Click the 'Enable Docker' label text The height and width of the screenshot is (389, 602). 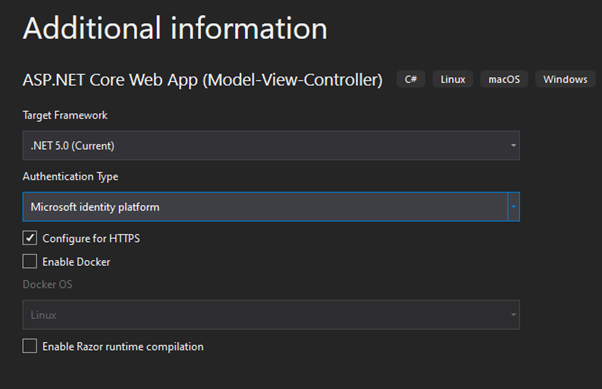76,262
